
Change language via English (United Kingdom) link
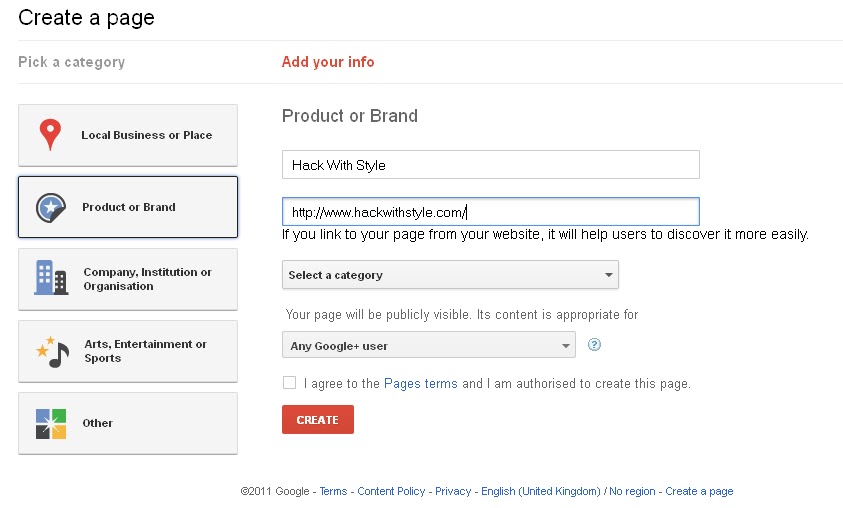[540, 491]
